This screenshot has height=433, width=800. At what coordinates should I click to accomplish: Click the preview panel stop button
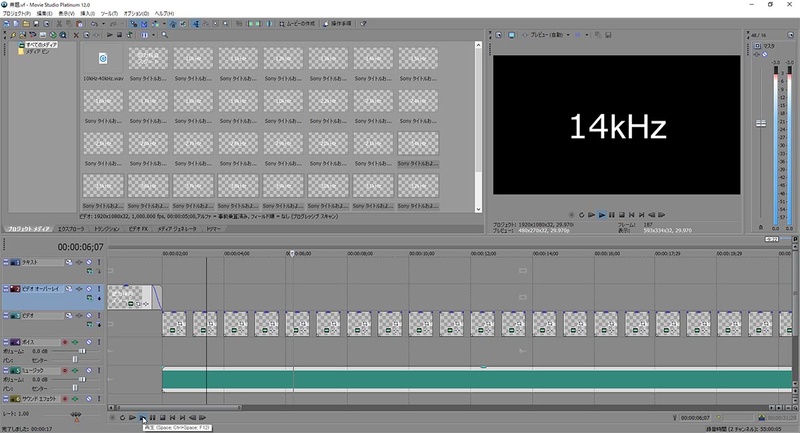621,215
